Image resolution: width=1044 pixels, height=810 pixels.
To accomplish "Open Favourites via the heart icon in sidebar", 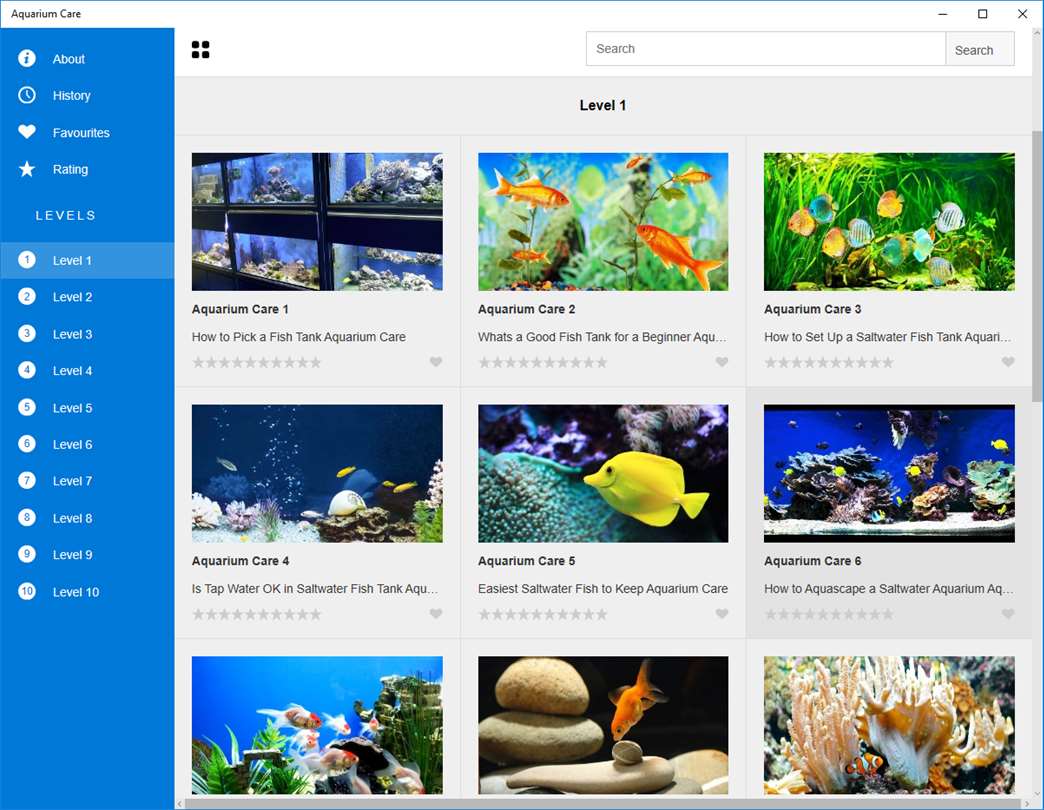I will click(27, 132).
